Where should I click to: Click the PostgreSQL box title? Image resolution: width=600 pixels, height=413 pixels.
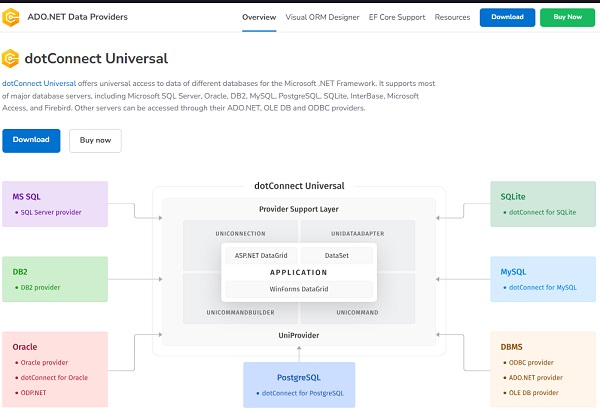(299, 377)
